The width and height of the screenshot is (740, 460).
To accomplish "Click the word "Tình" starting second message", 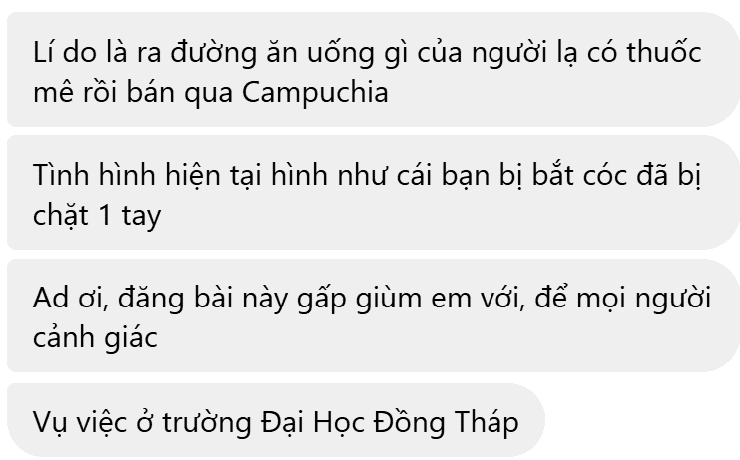I will (x=61, y=176).
